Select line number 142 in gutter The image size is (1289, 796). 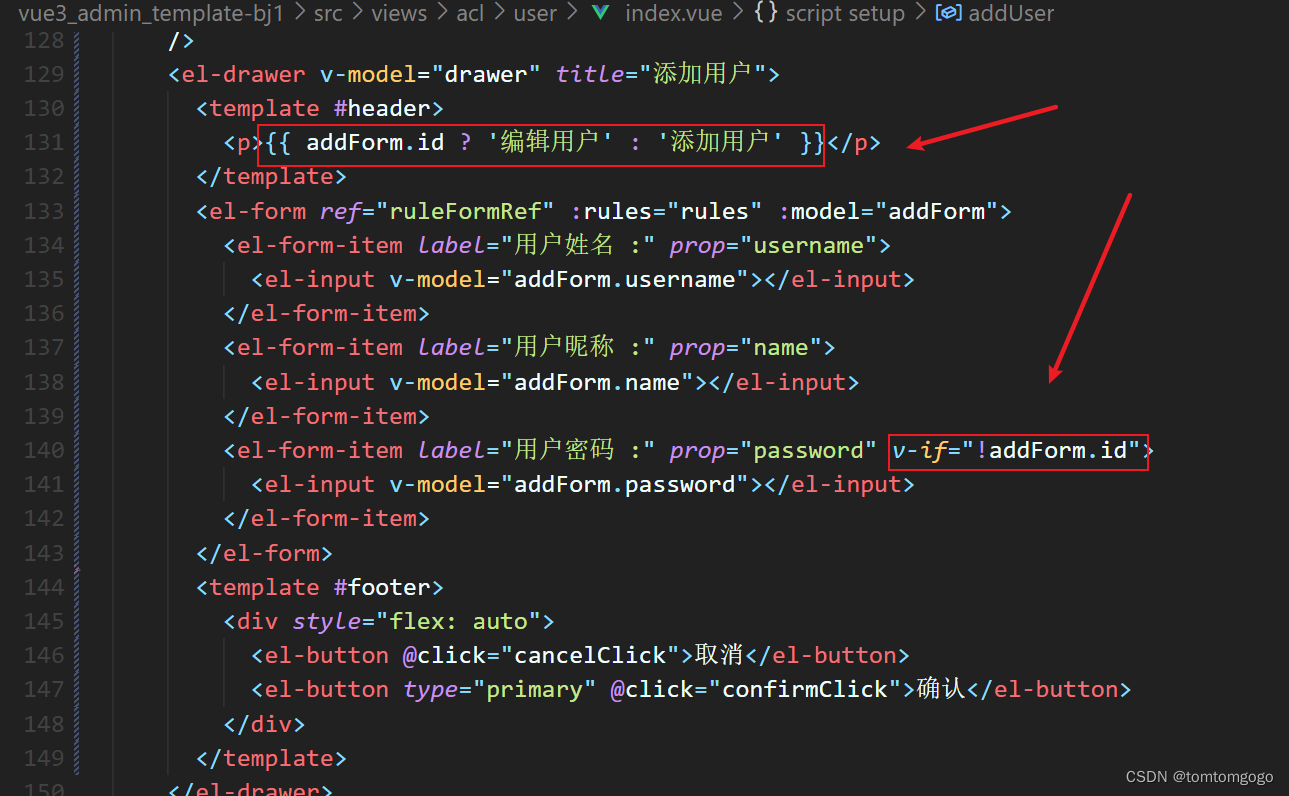point(43,519)
